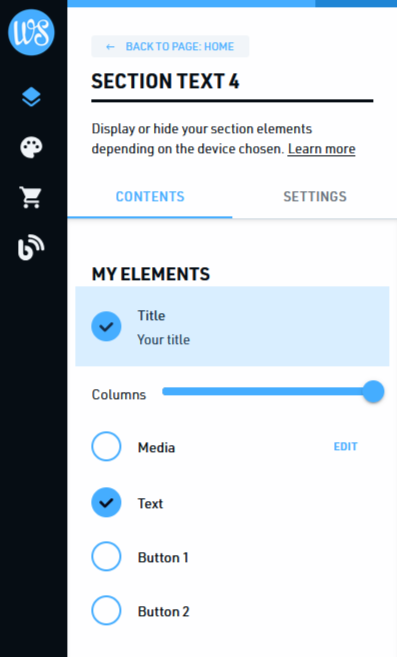Click the Columns slider track middle
The width and height of the screenshot is (397, 657).
[268, 391]
